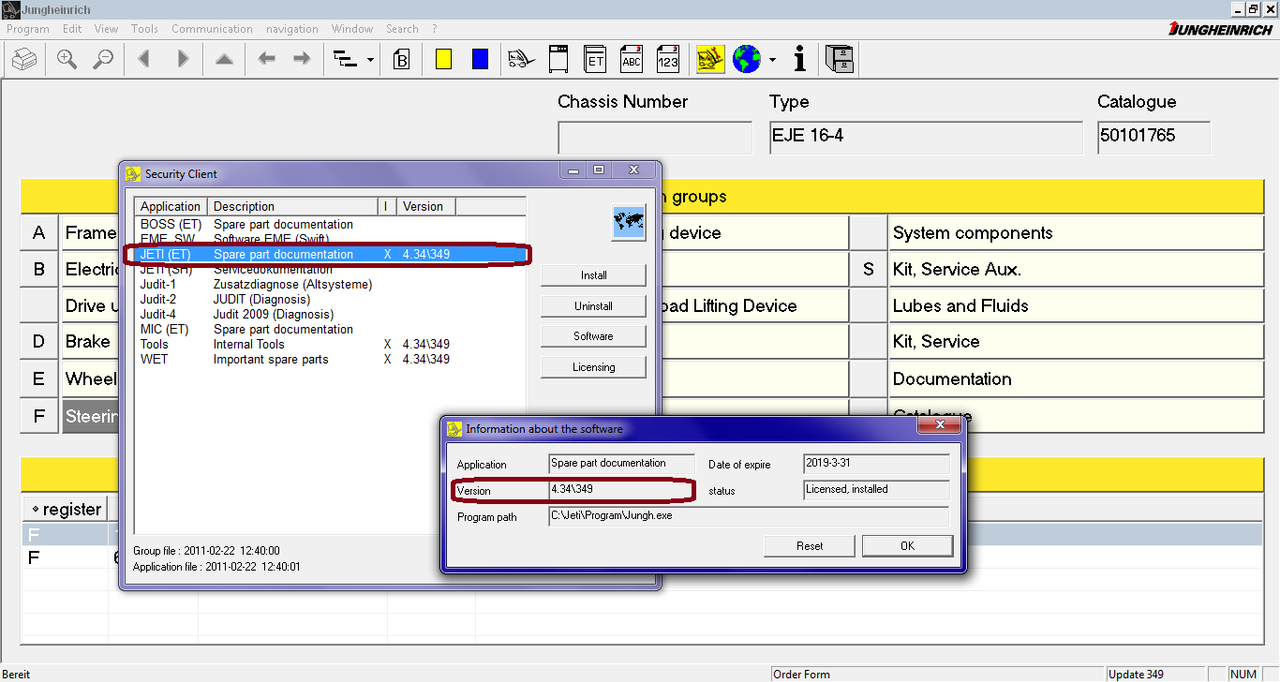
Task: Select the Kit, Service Aux. group
Action: [x=1077, y=269]
